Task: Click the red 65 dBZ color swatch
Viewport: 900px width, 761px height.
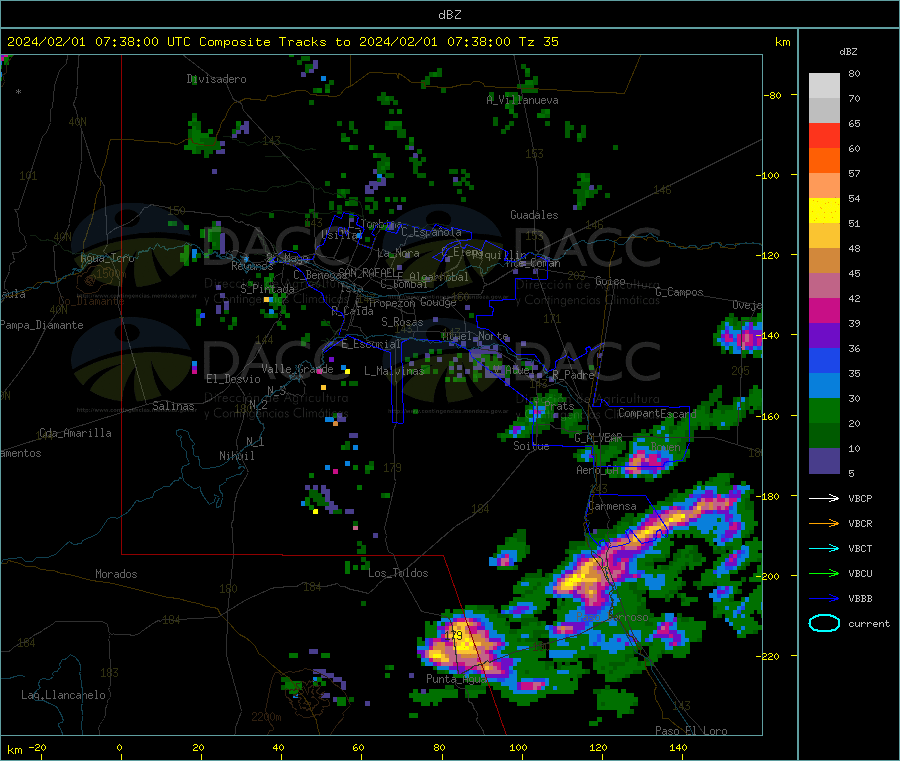Action: (x=824, y=135)
